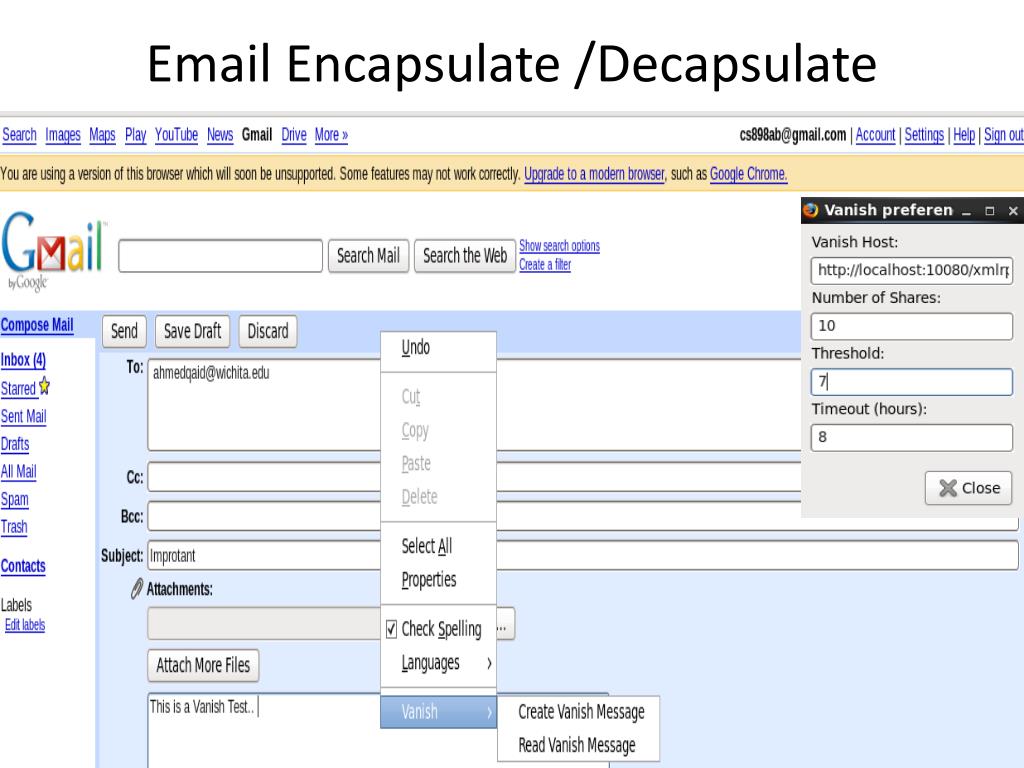
Task: Click Edit labels link
Action: pos(25,625)
